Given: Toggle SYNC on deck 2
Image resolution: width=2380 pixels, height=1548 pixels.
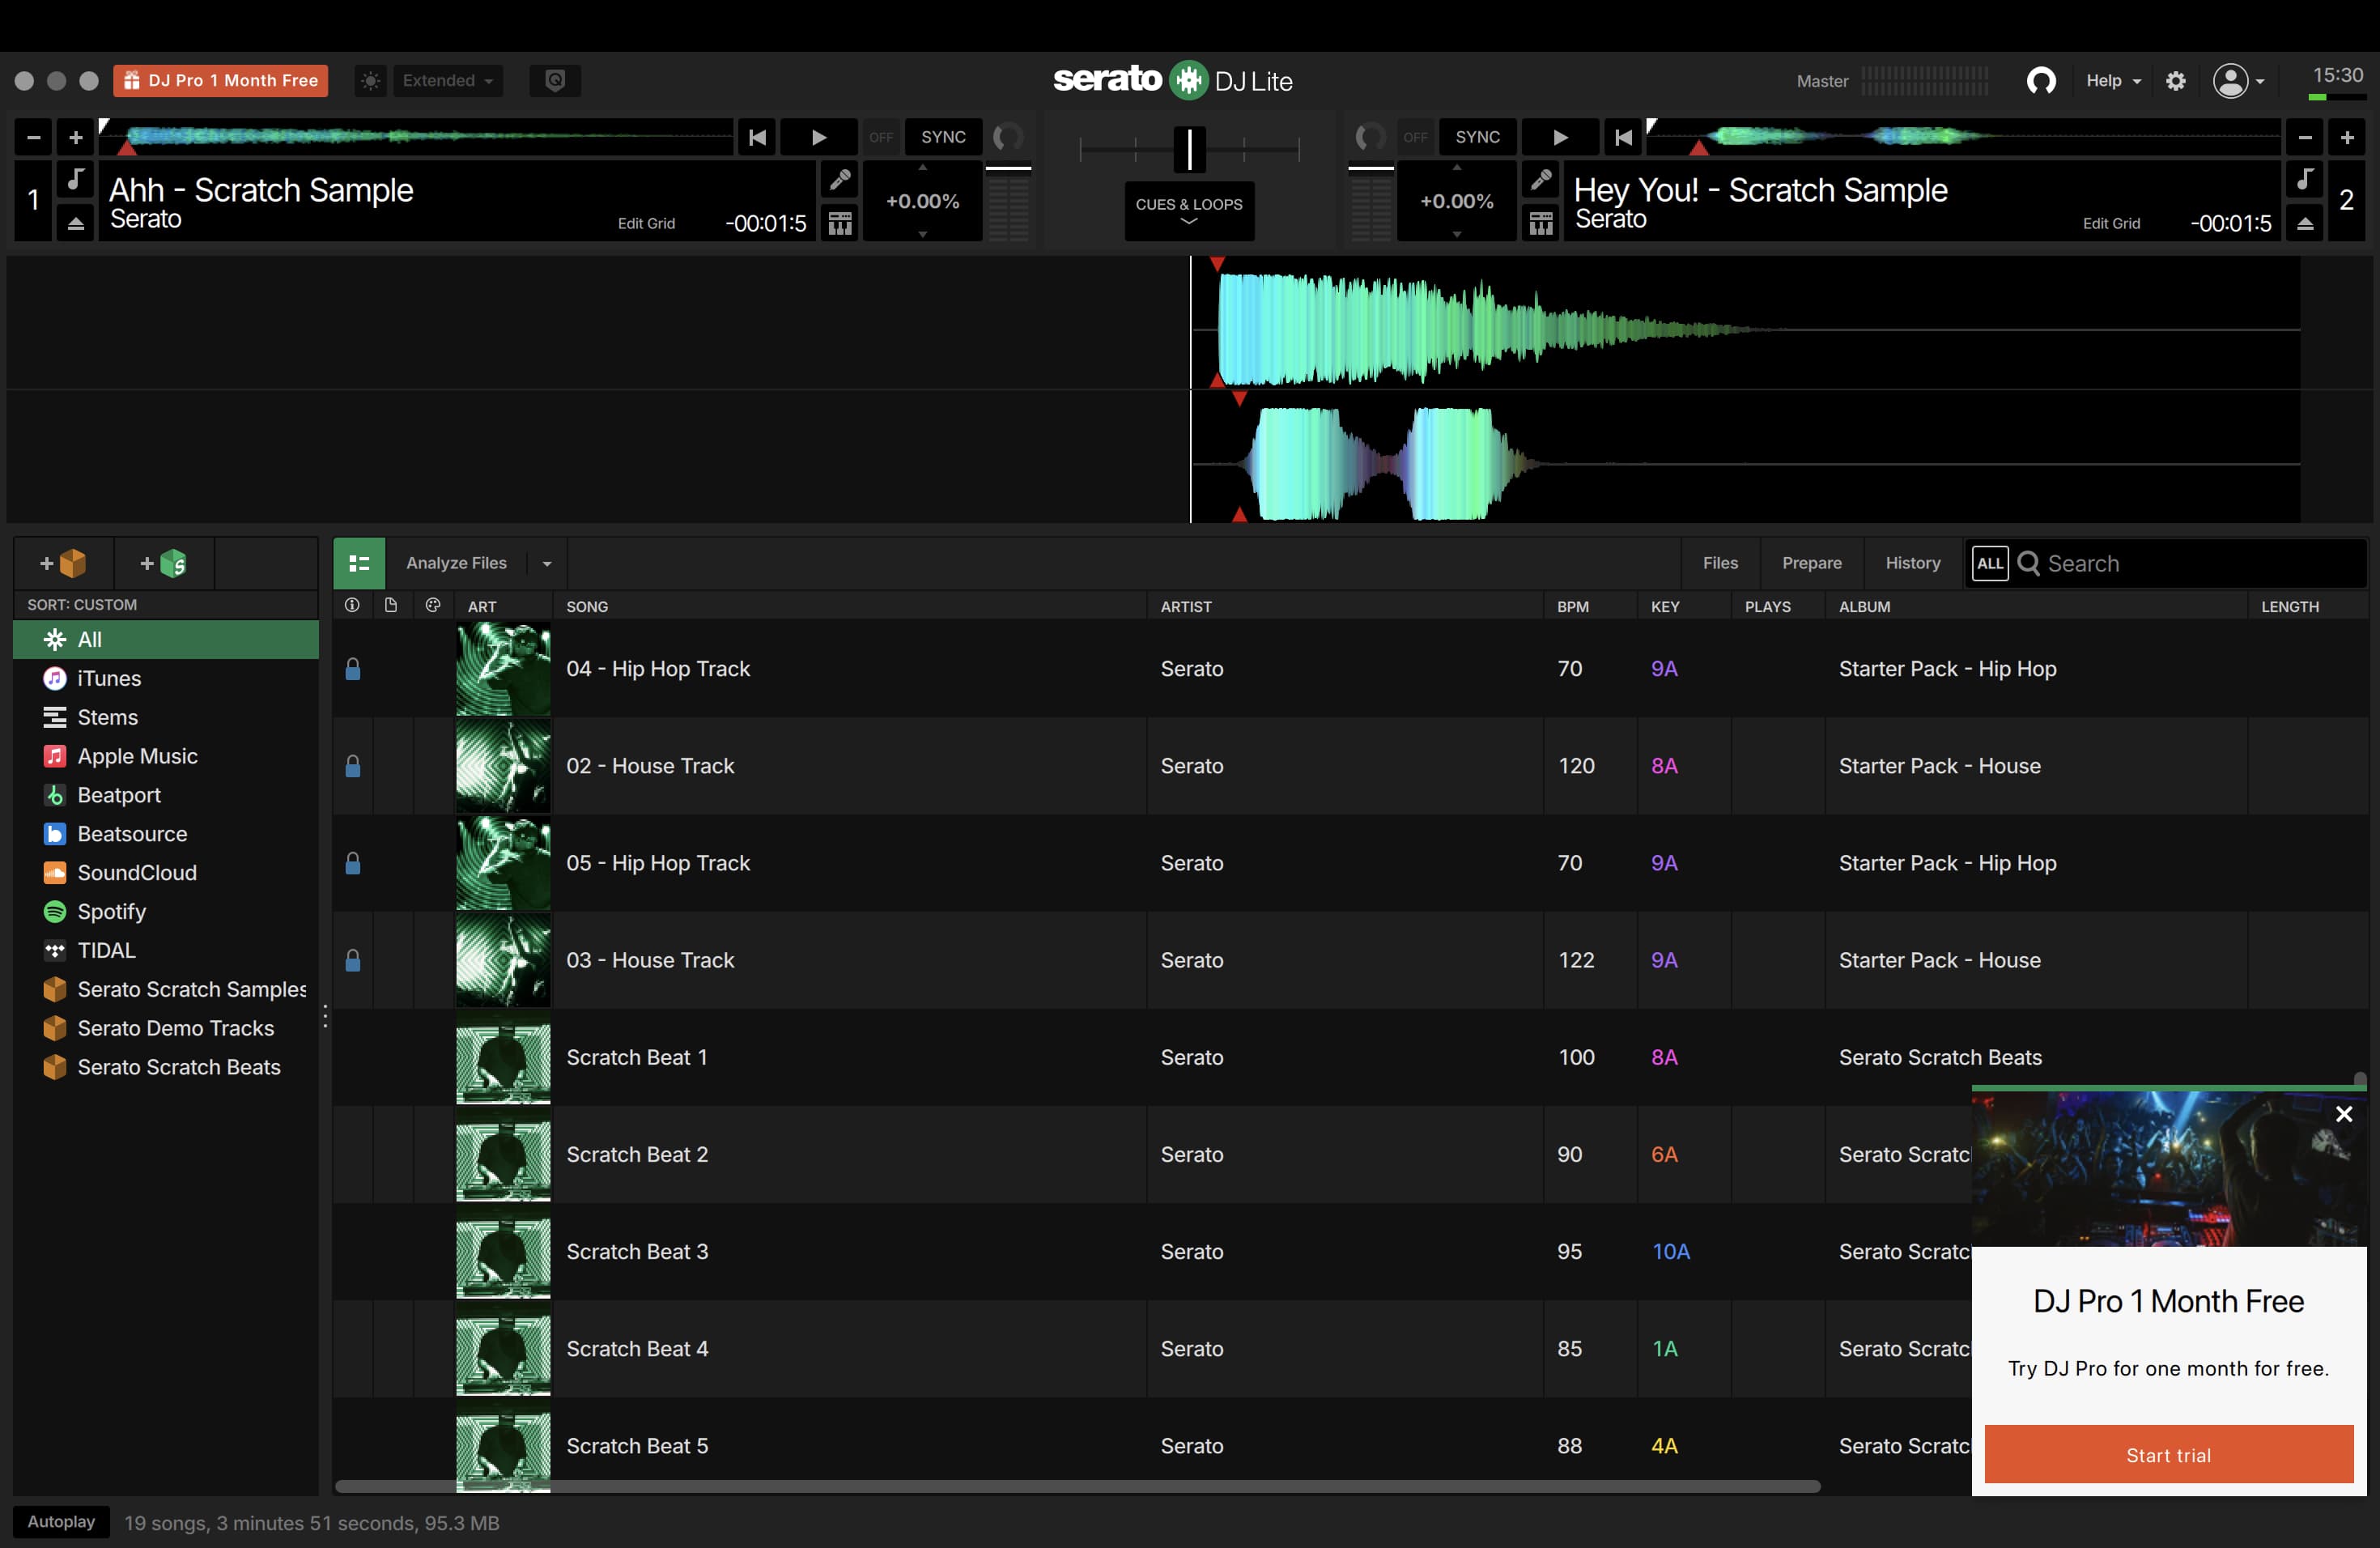Looking at the screenshot, I should pyautogui.click(x=1477, y=137).
